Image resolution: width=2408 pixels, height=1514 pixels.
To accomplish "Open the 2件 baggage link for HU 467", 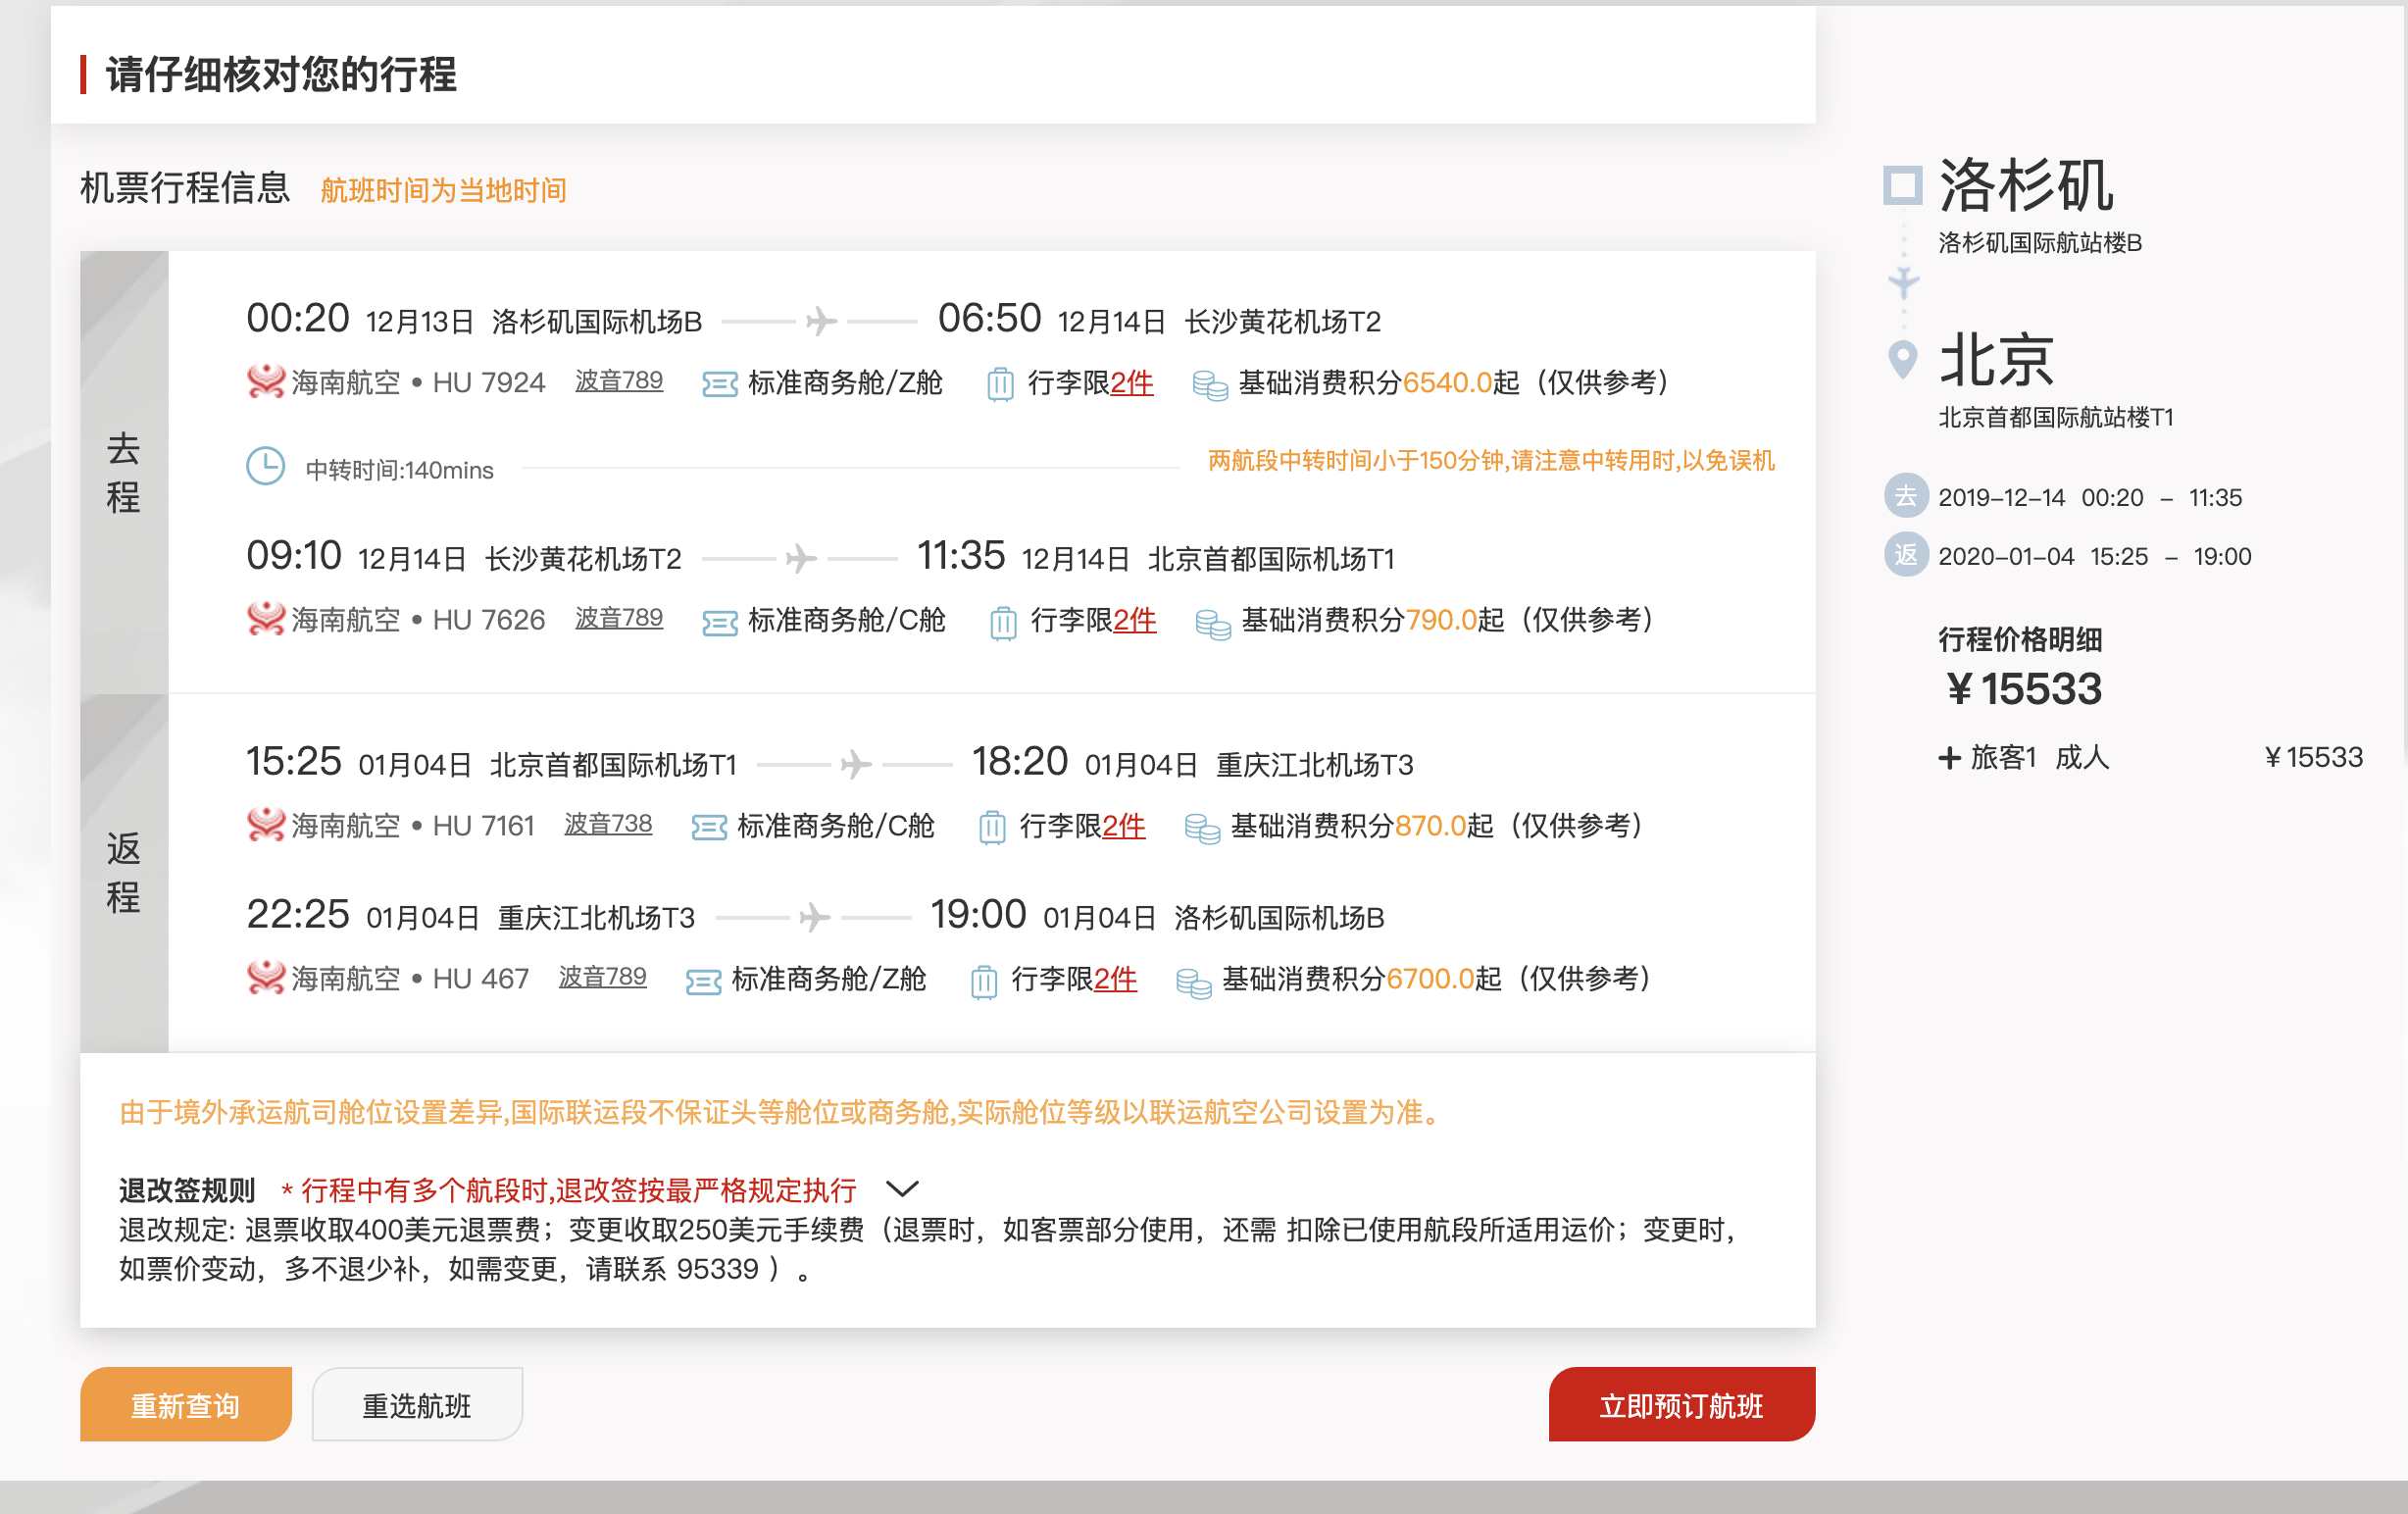I will [x=1116, y=978].
